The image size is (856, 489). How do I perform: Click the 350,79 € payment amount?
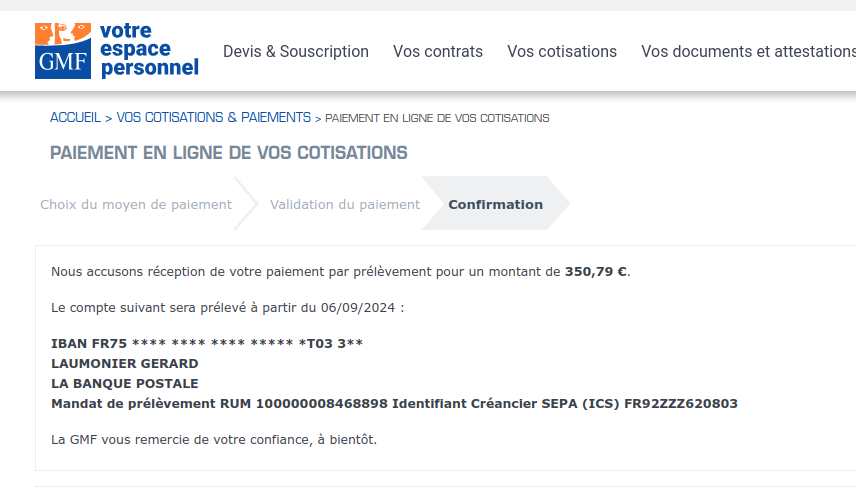coord(596,271)
